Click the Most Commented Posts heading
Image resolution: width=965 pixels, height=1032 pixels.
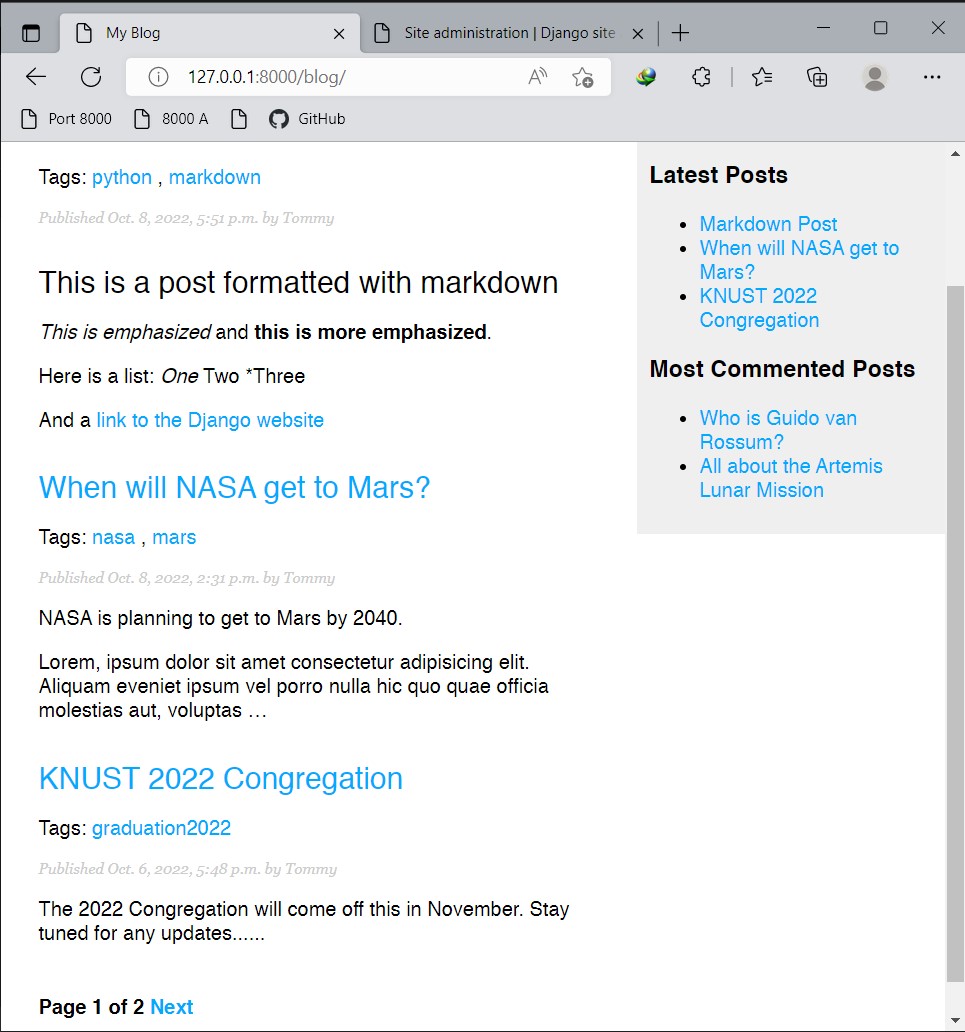coord(783,369)
